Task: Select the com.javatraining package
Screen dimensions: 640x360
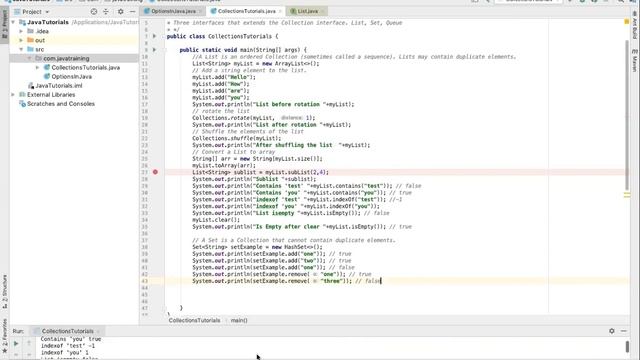Action: click(x=66, y=58)
